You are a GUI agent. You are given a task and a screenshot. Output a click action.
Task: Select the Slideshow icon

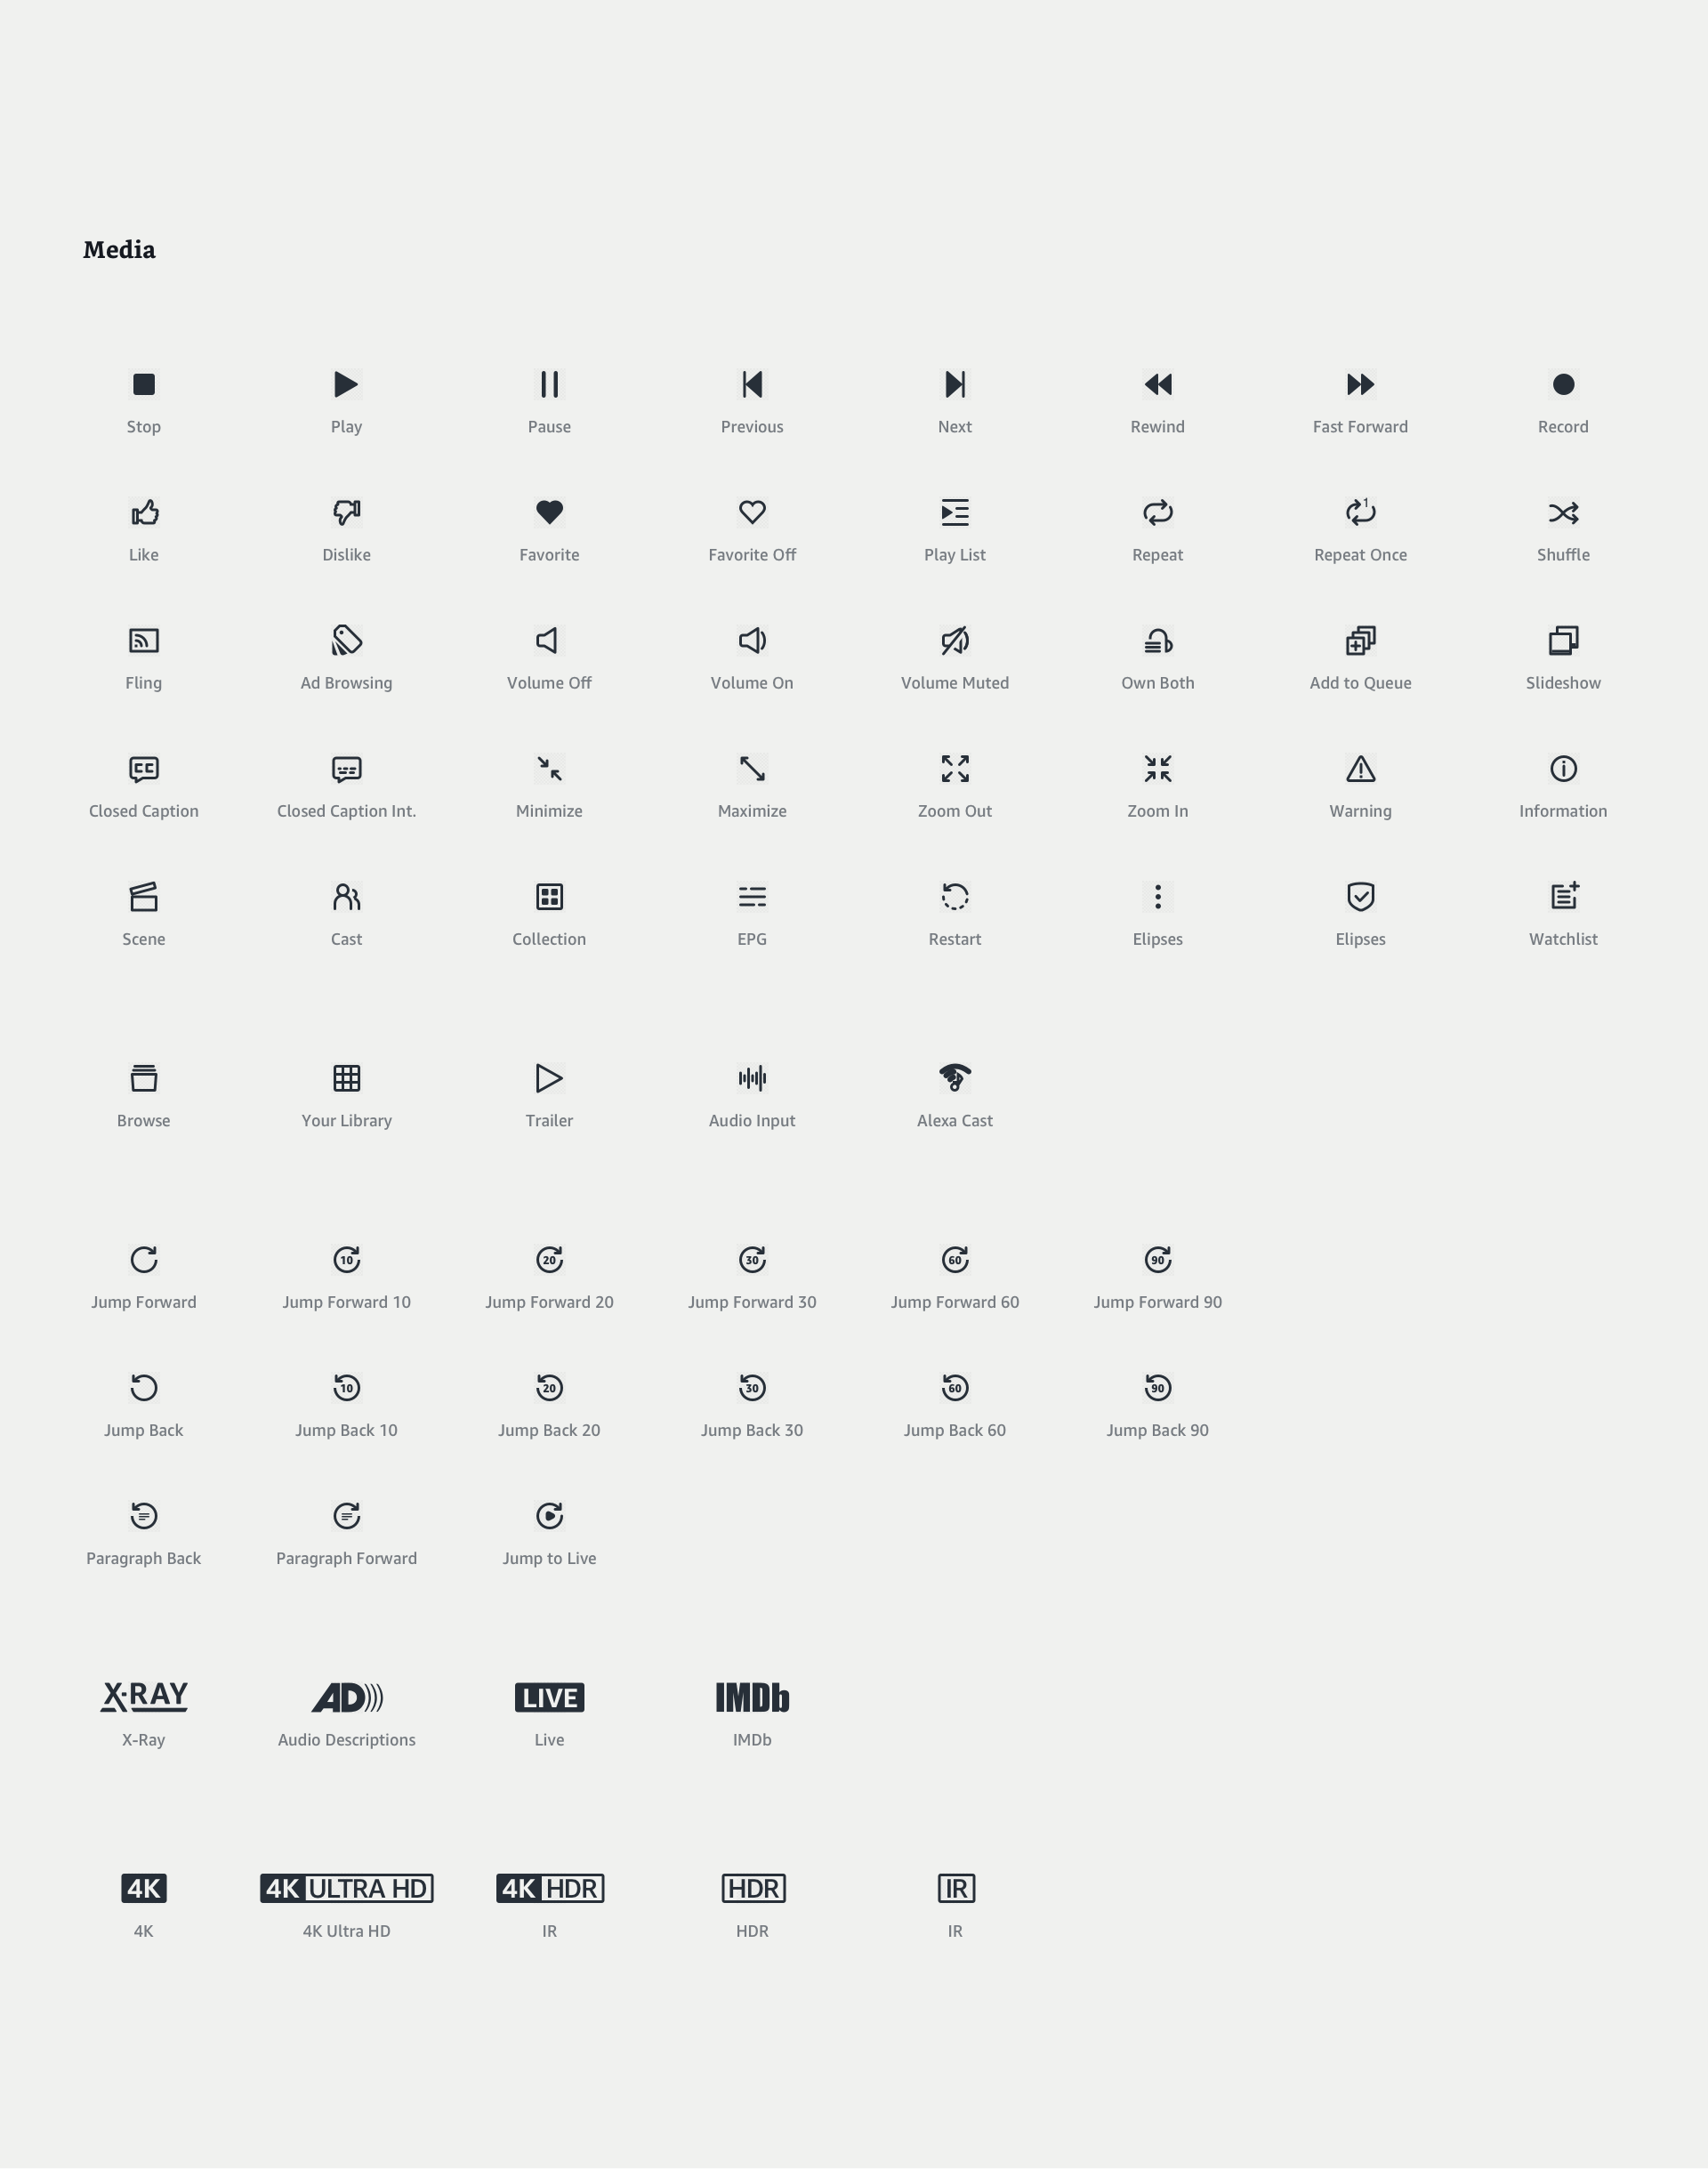1563,640
